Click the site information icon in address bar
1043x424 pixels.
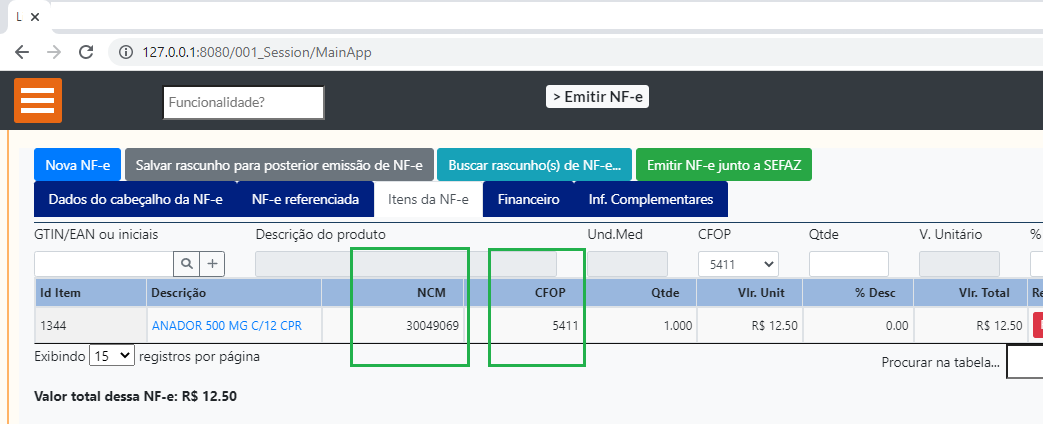[x=125, y=52]
